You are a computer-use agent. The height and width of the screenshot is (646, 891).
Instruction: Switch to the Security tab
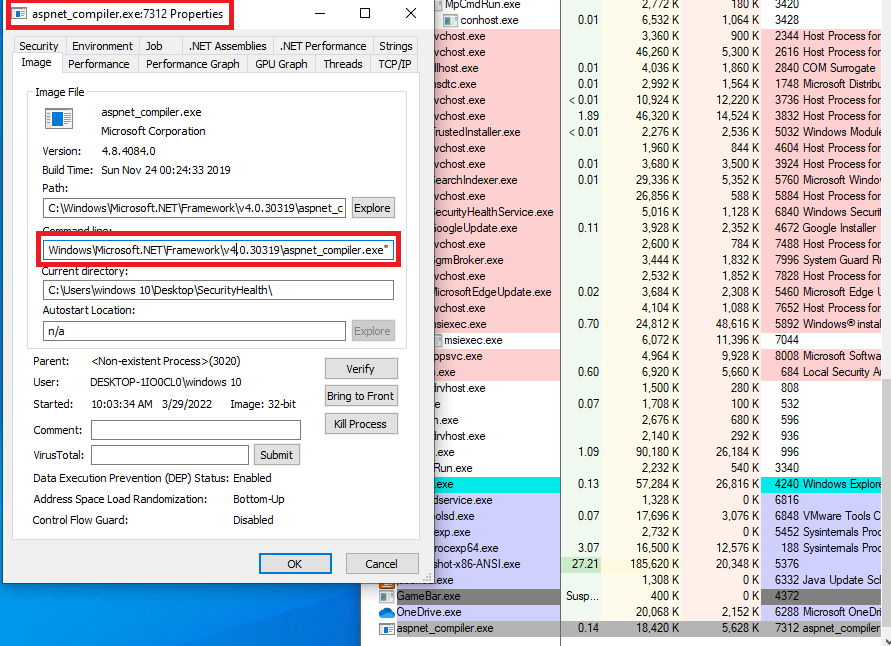point(39,46)
